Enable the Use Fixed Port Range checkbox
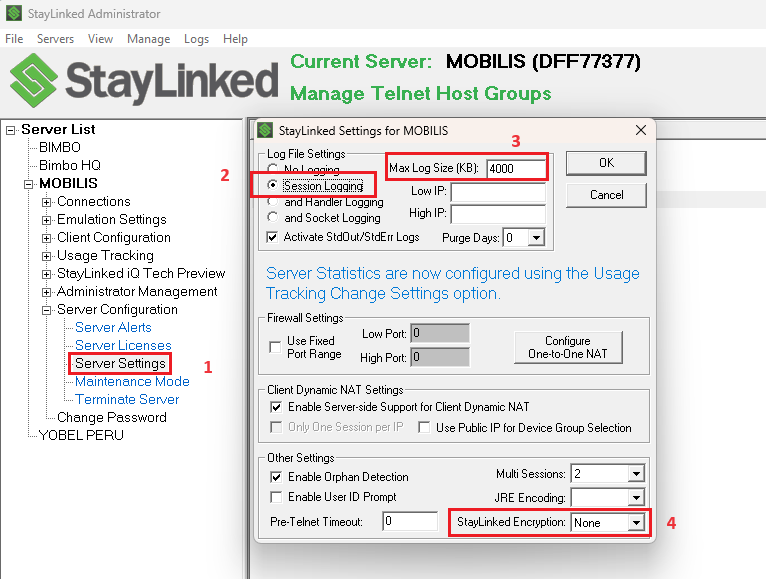Viewport: 766px width, 579px height. click(275, 347)
